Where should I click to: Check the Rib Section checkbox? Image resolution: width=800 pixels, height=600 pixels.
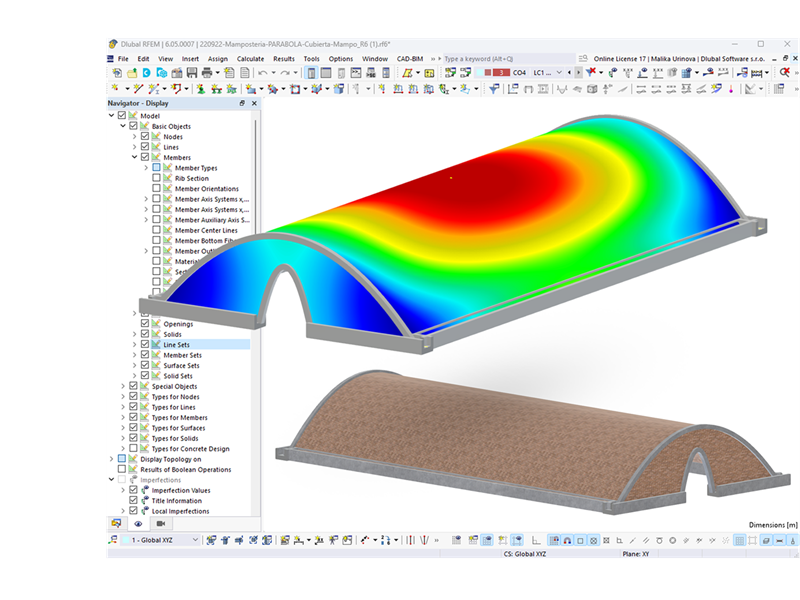(x=156, y=178)
